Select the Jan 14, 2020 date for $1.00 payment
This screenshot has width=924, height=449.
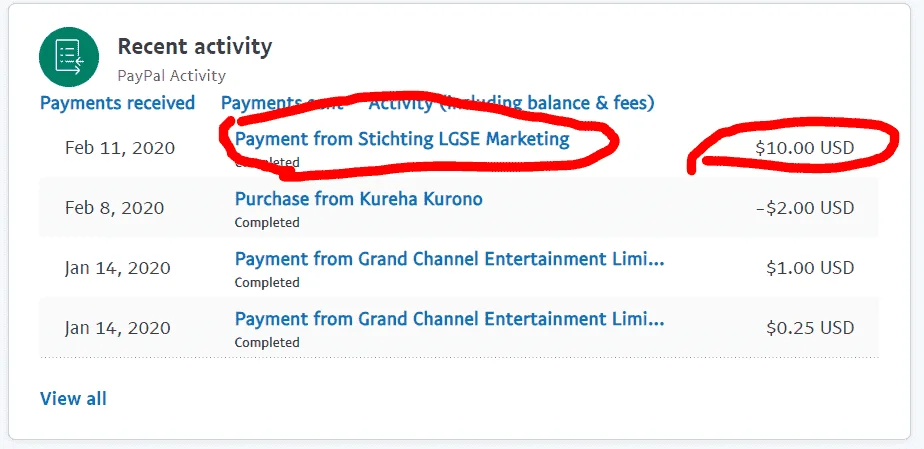(117, 268)
